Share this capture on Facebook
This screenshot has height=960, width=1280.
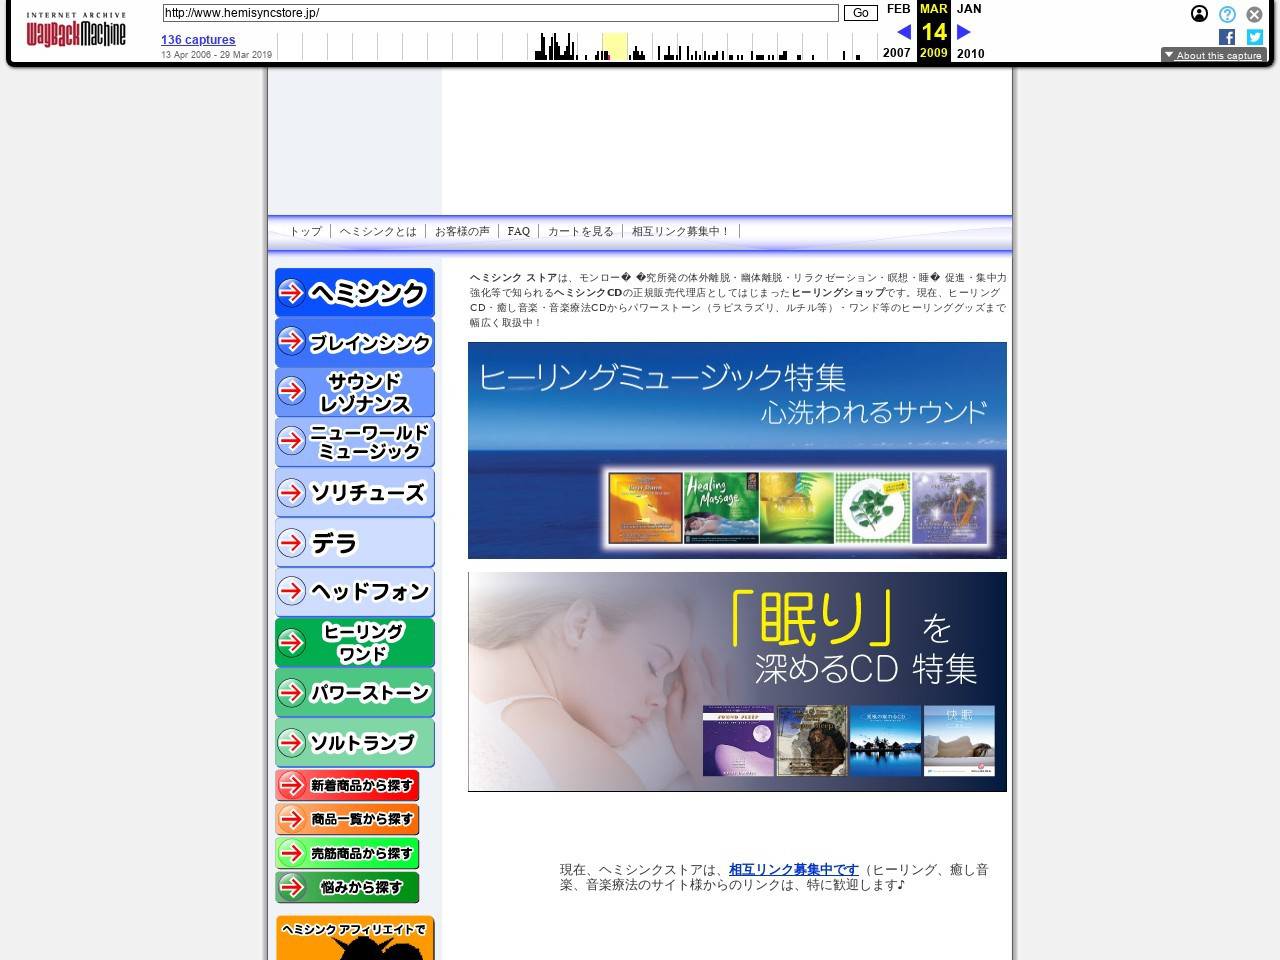pos(1226,37)
